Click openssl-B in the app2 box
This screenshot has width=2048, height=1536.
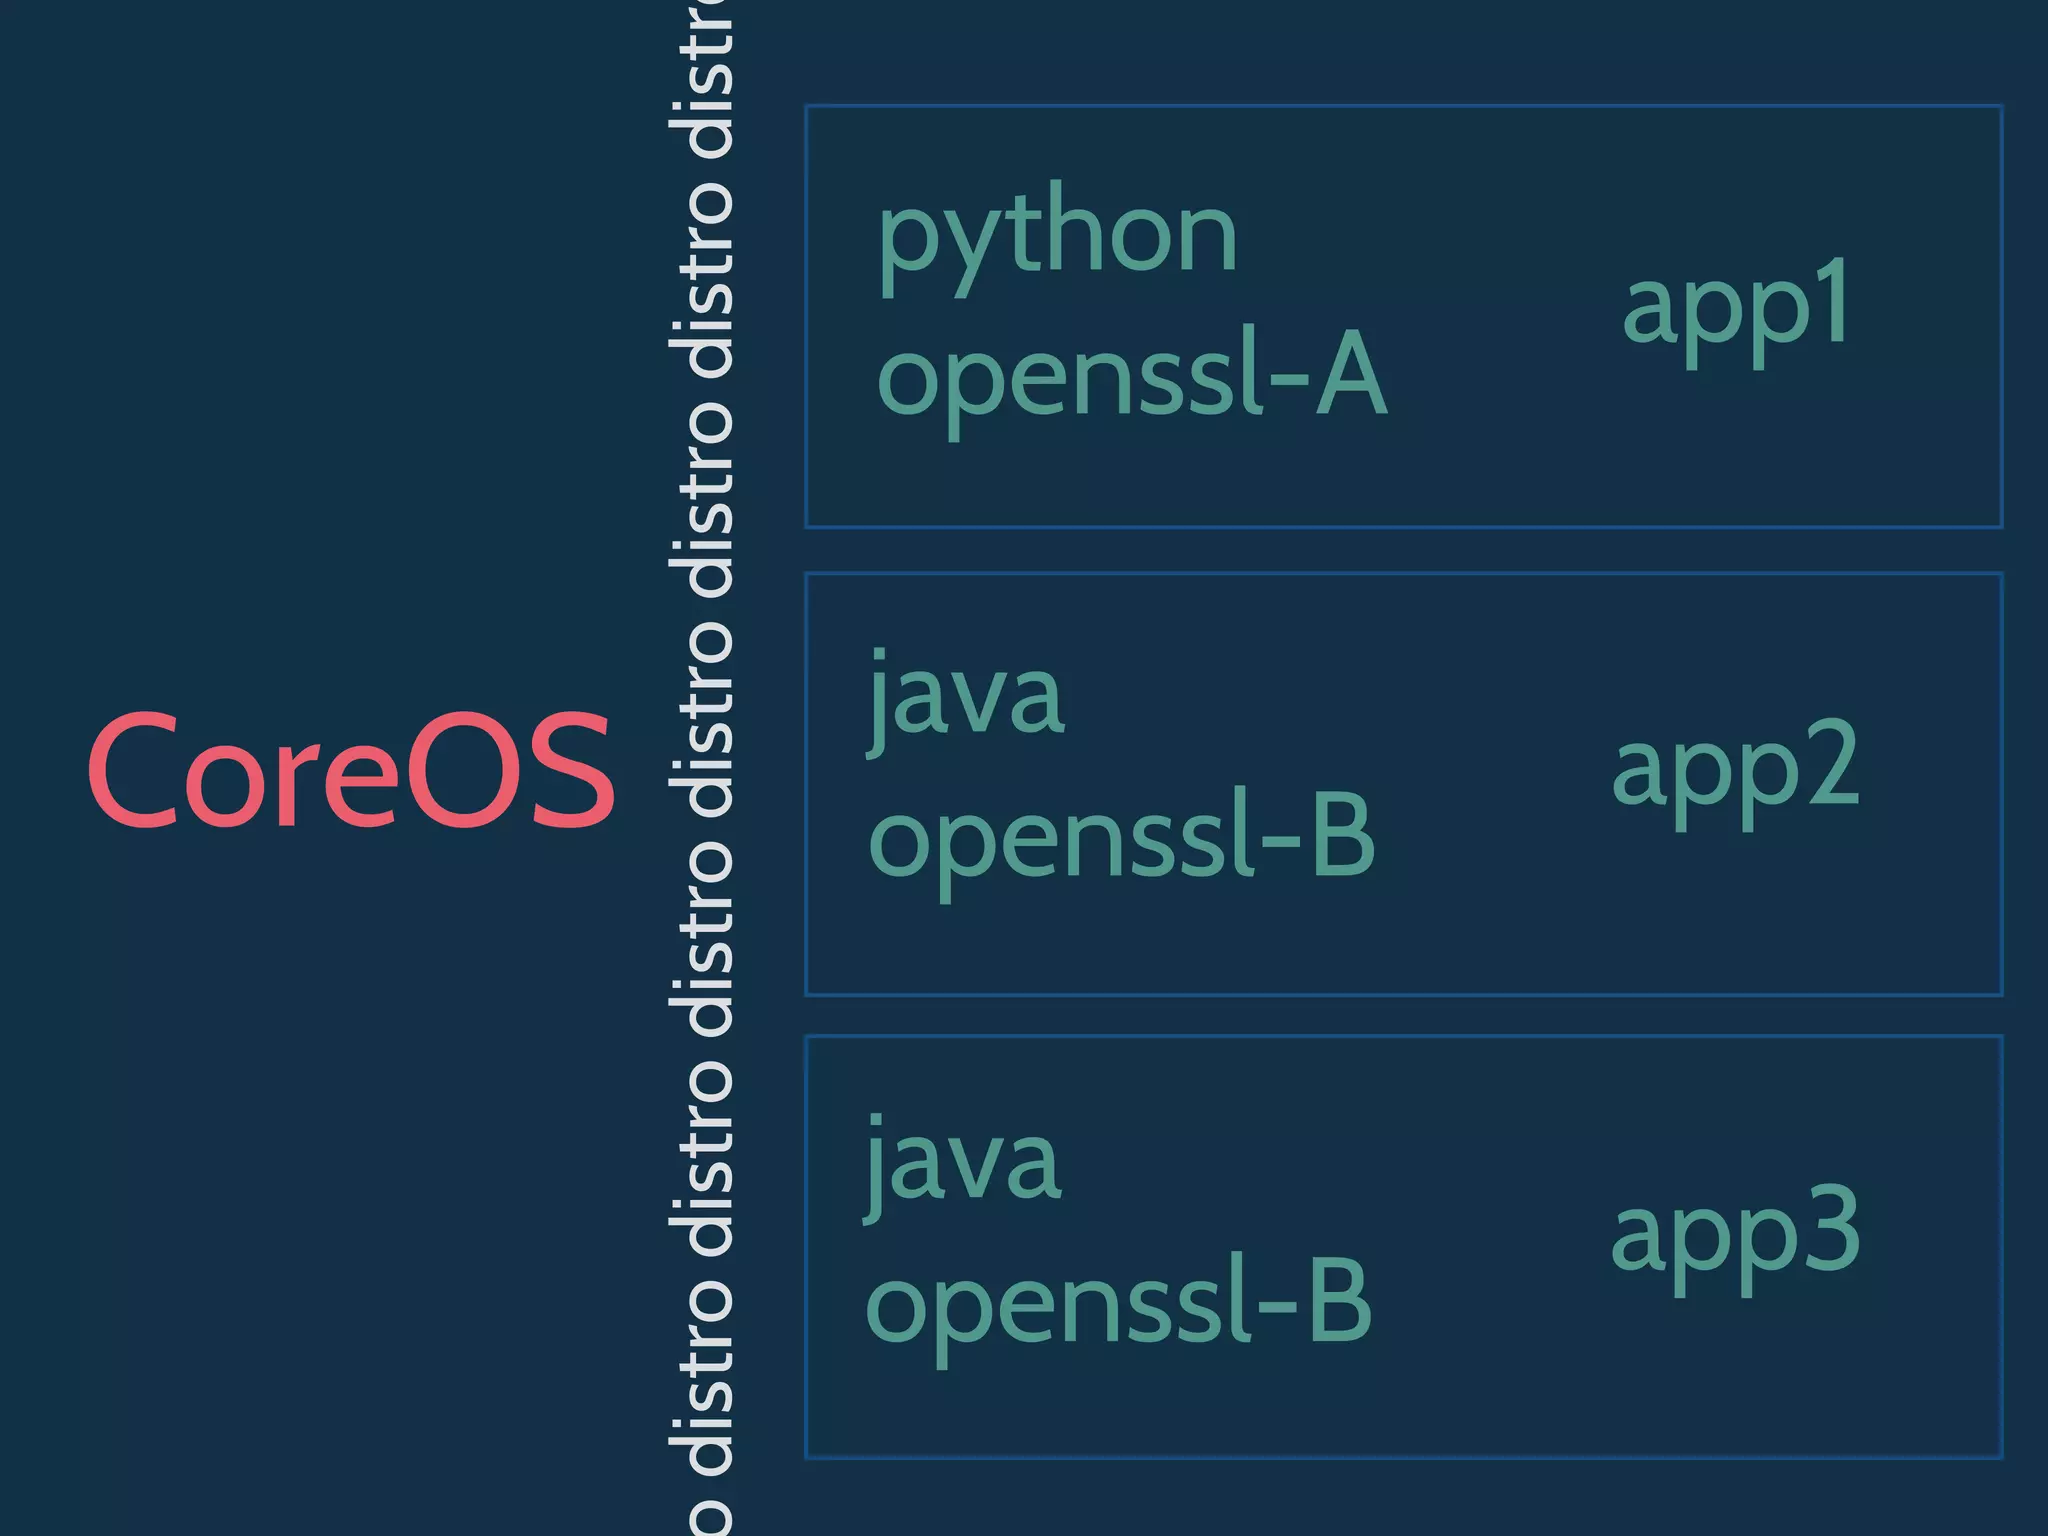pos(1122,843)
